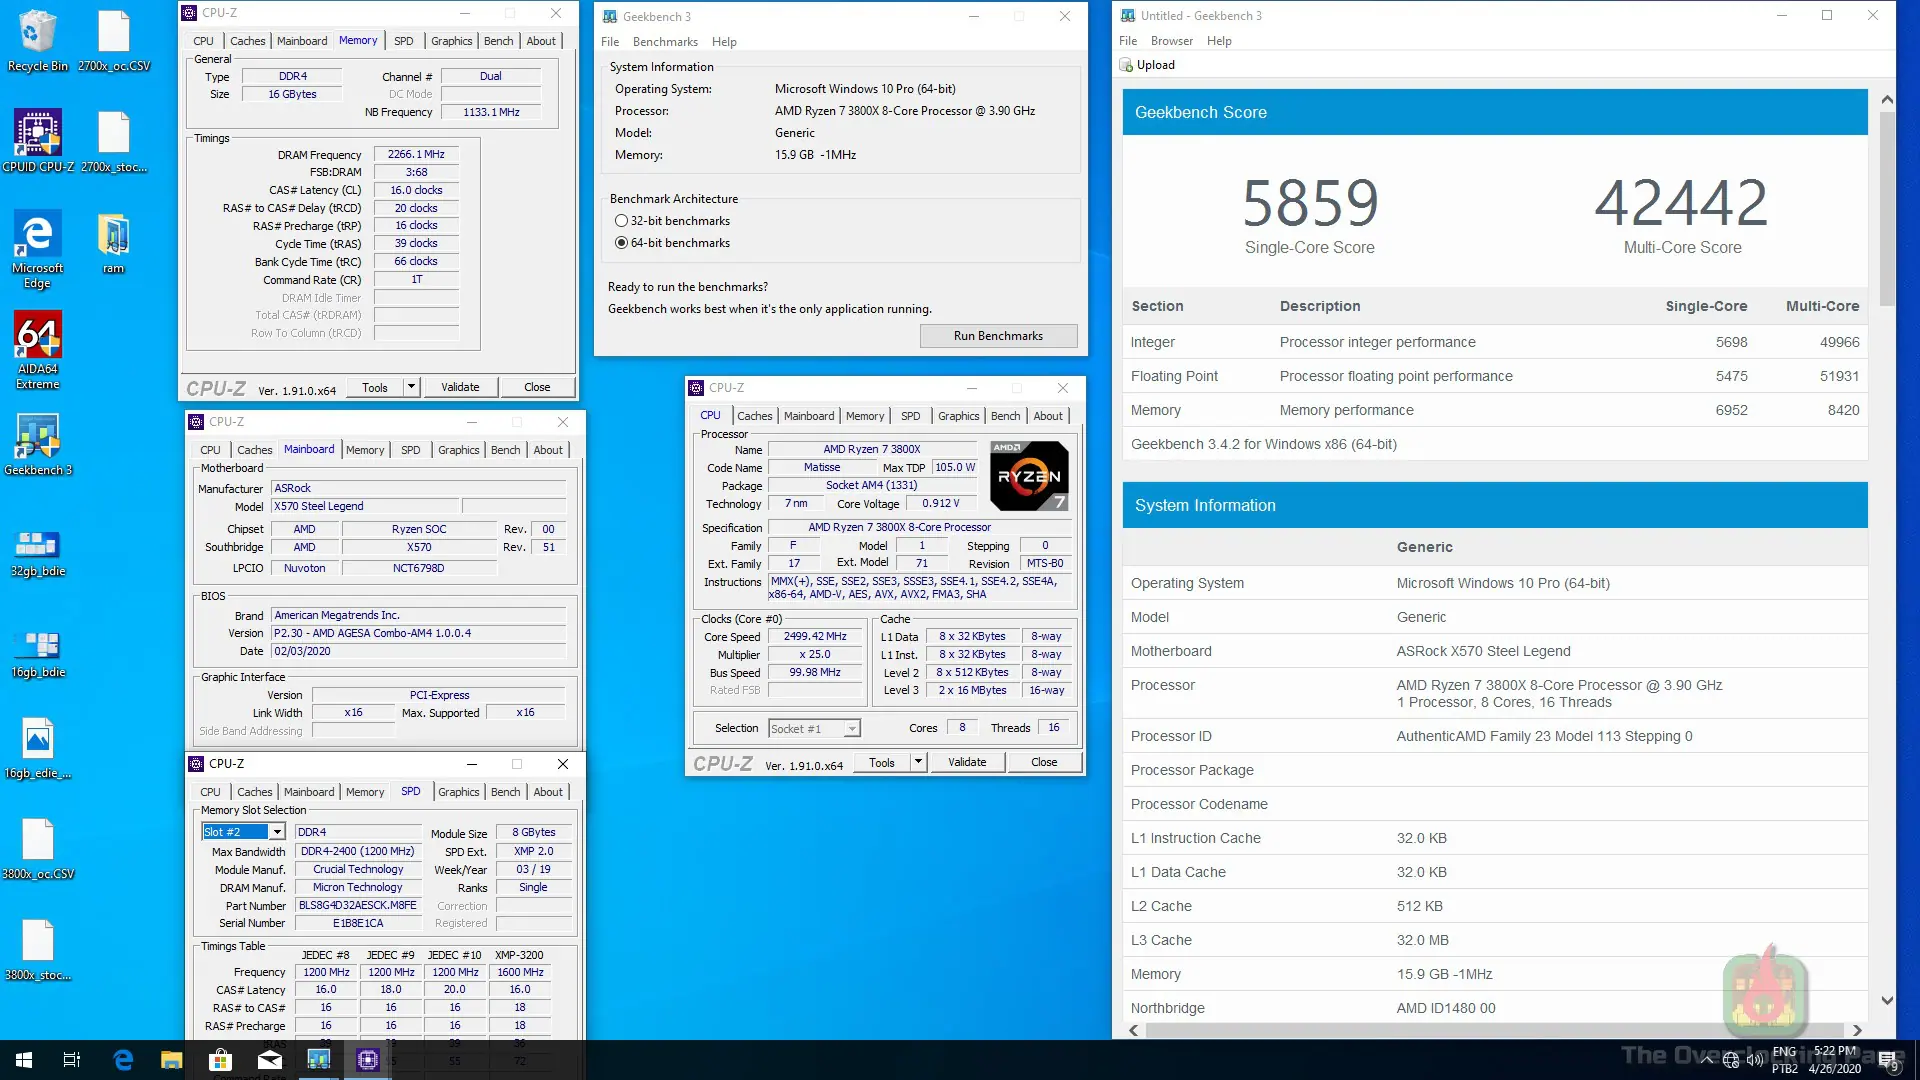Select the 3800x_oc.CSV desktop file
This screenshot has width=1920, height=1080.
point(38,849)
